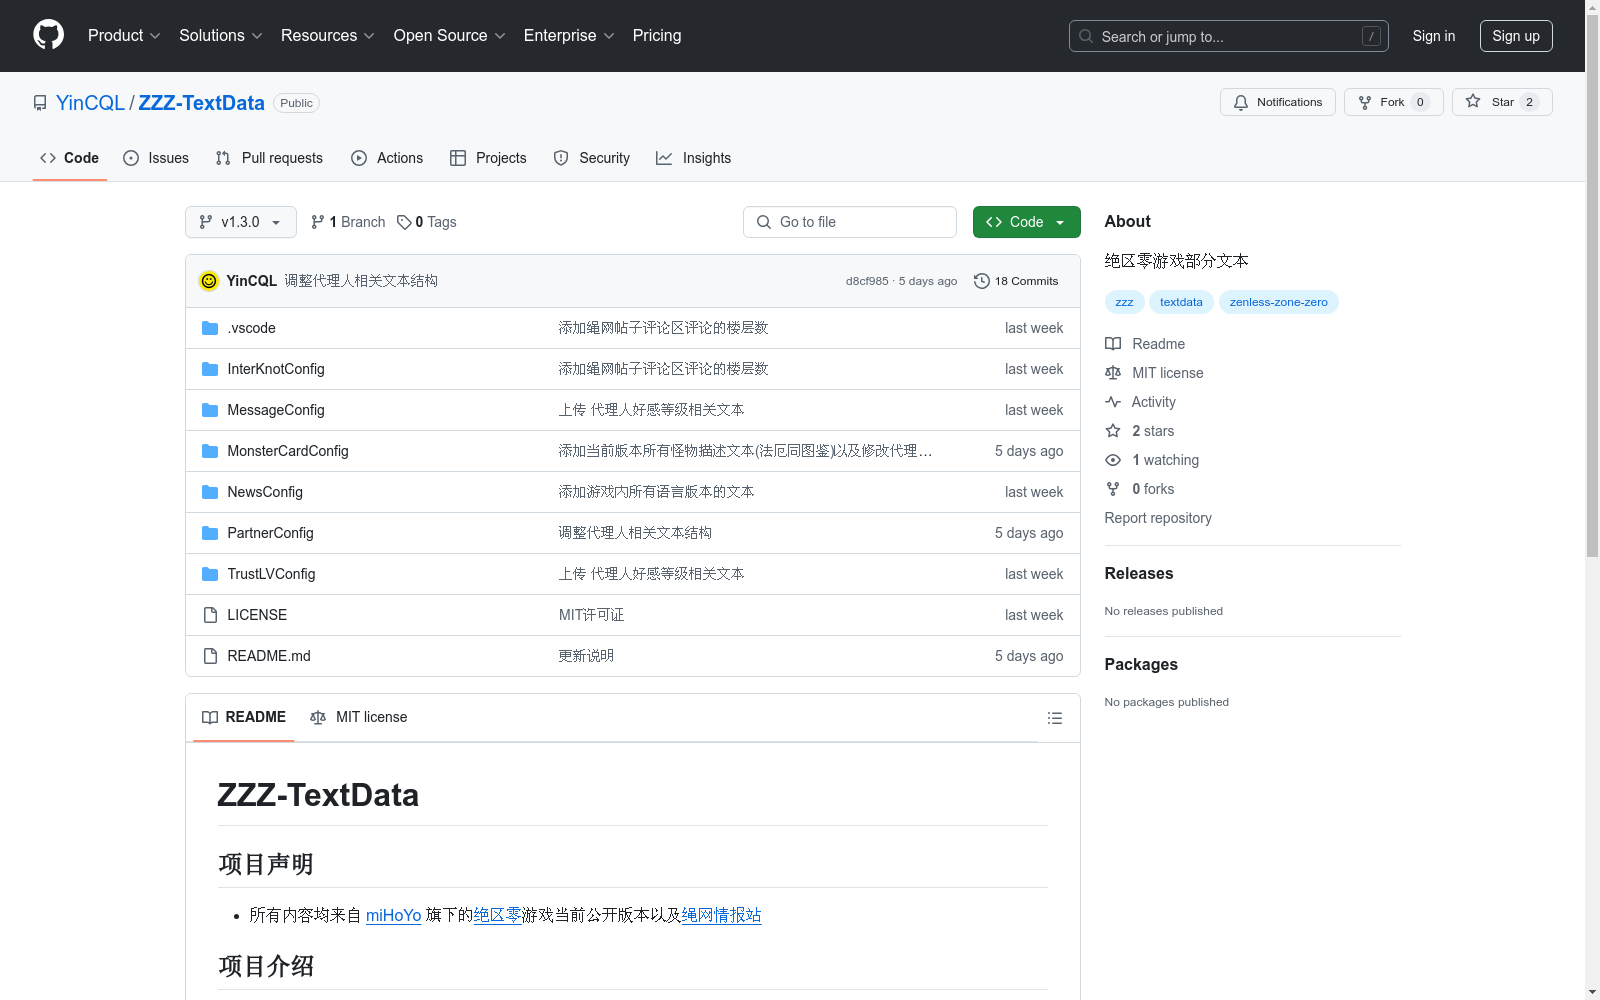Screen dimensions: 1600x1000
Task: Click the bell Notifications icon
Action: click(1241, 102)
